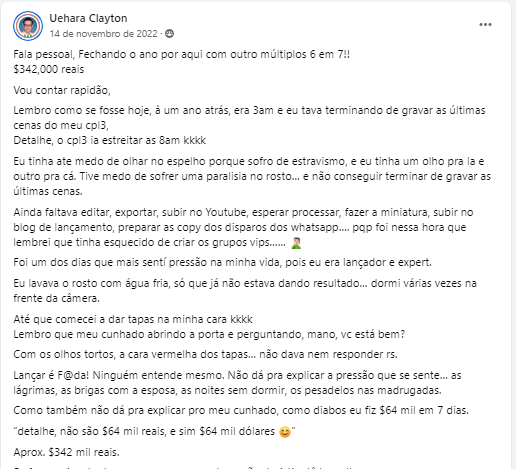Image resolution: width=516 pixels, height=469 pixels.
Task: Click the globe public audience icon
Action: point(170,34)
